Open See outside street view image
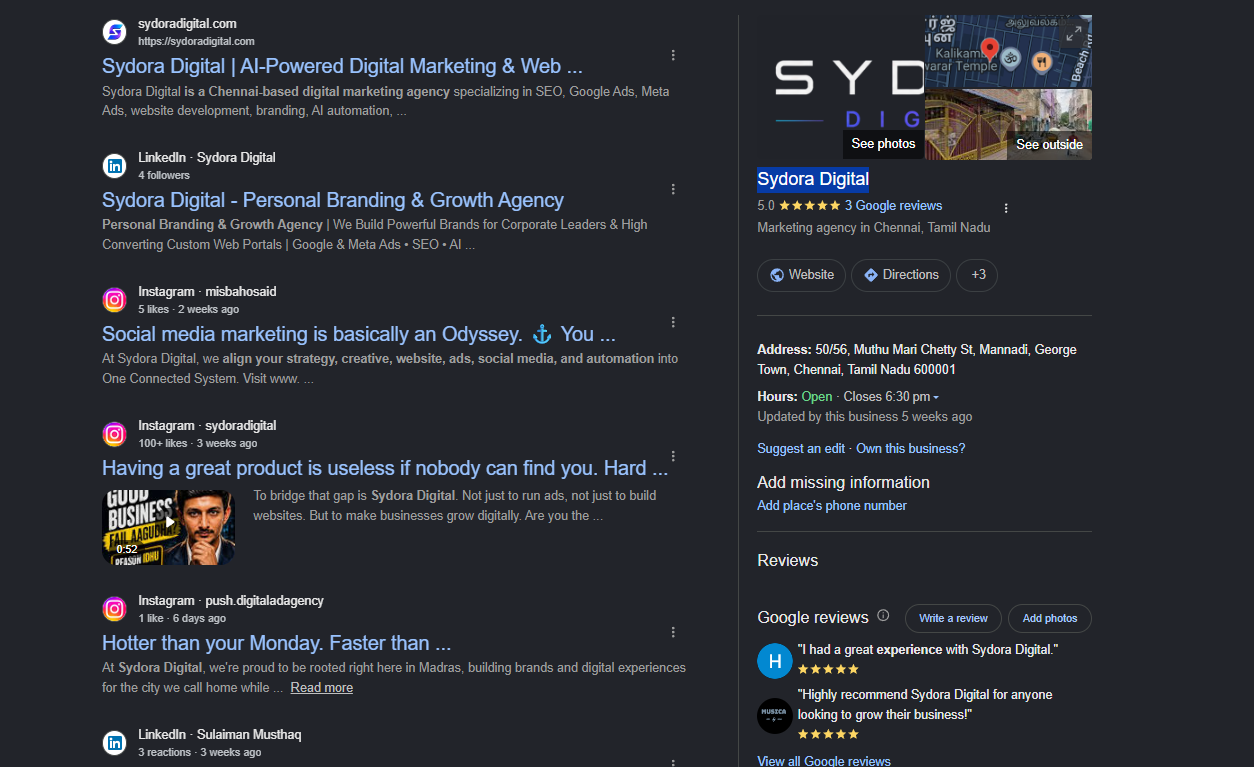This screenshot has height=767, width=1254. (1049, 145)
